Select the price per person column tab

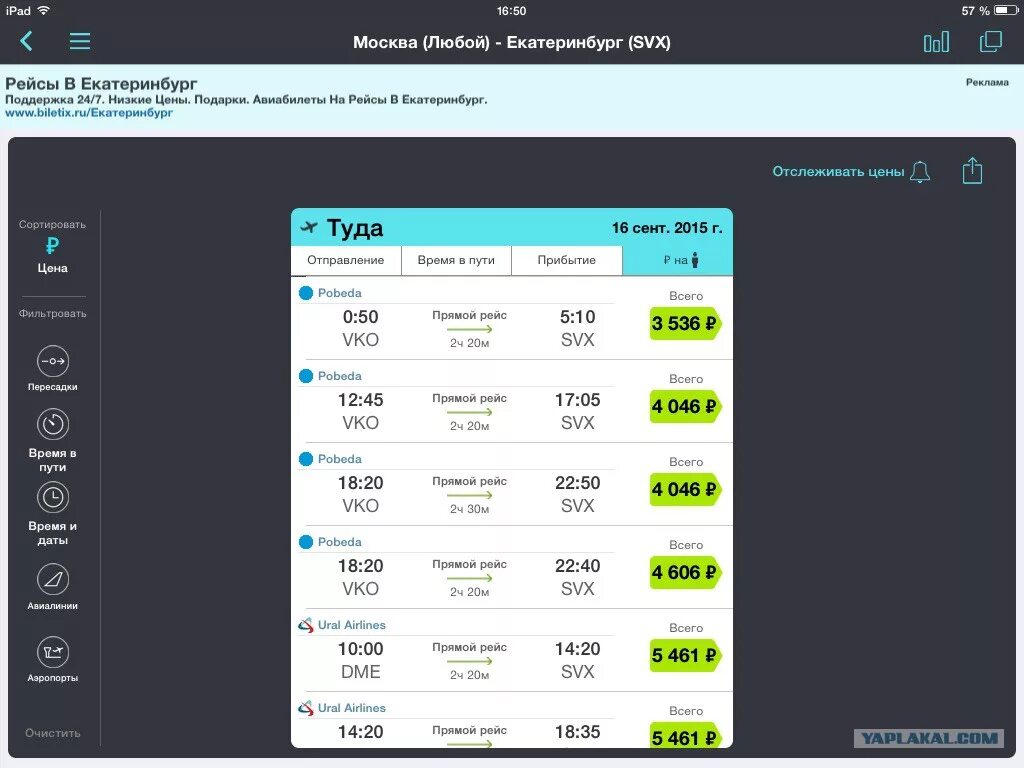point(677,260)
